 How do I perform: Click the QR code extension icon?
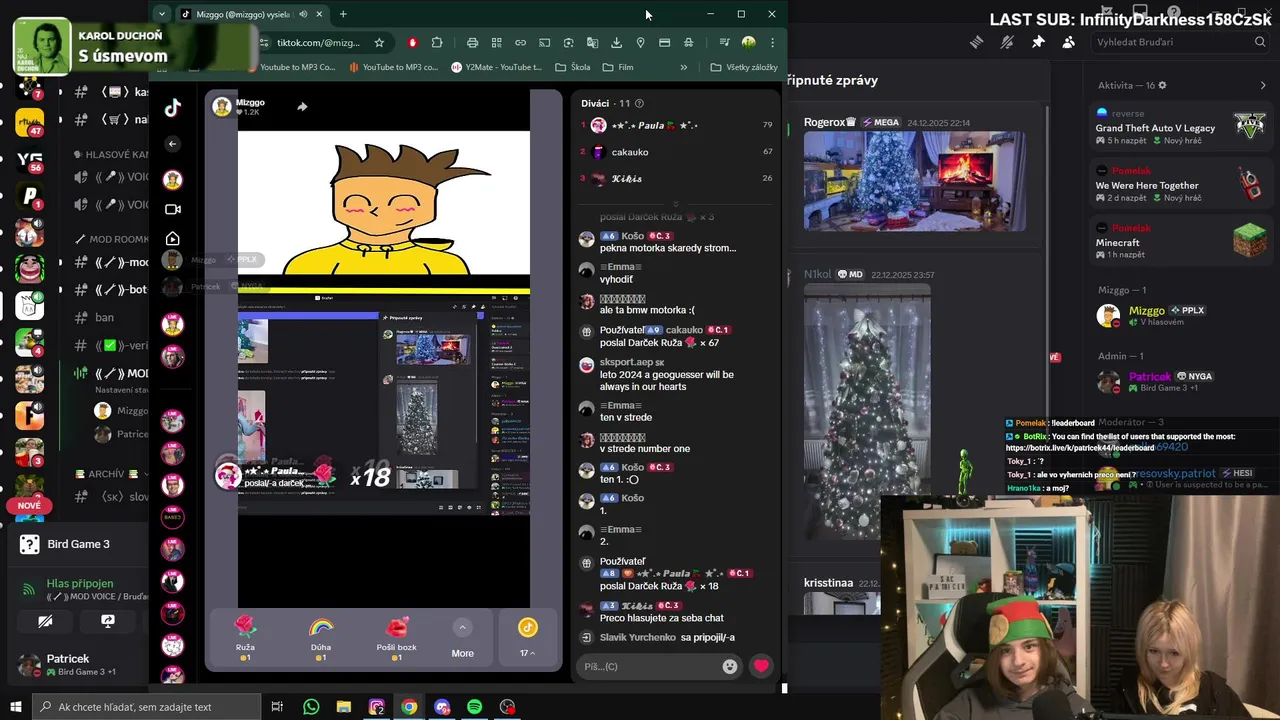coord(496,43)
